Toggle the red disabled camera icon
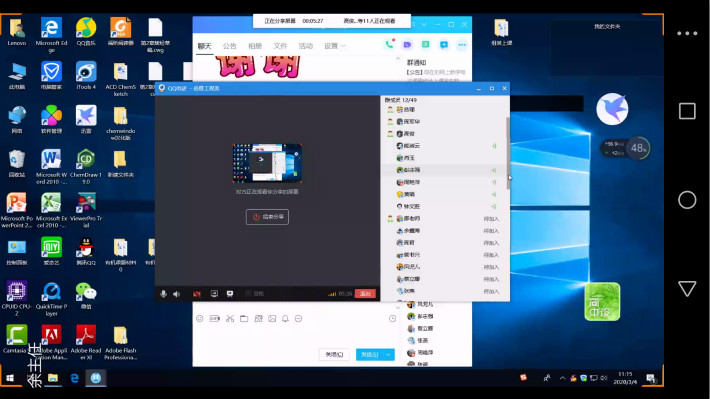Screen dimensions: 710x399 click(x=197, y=294)
